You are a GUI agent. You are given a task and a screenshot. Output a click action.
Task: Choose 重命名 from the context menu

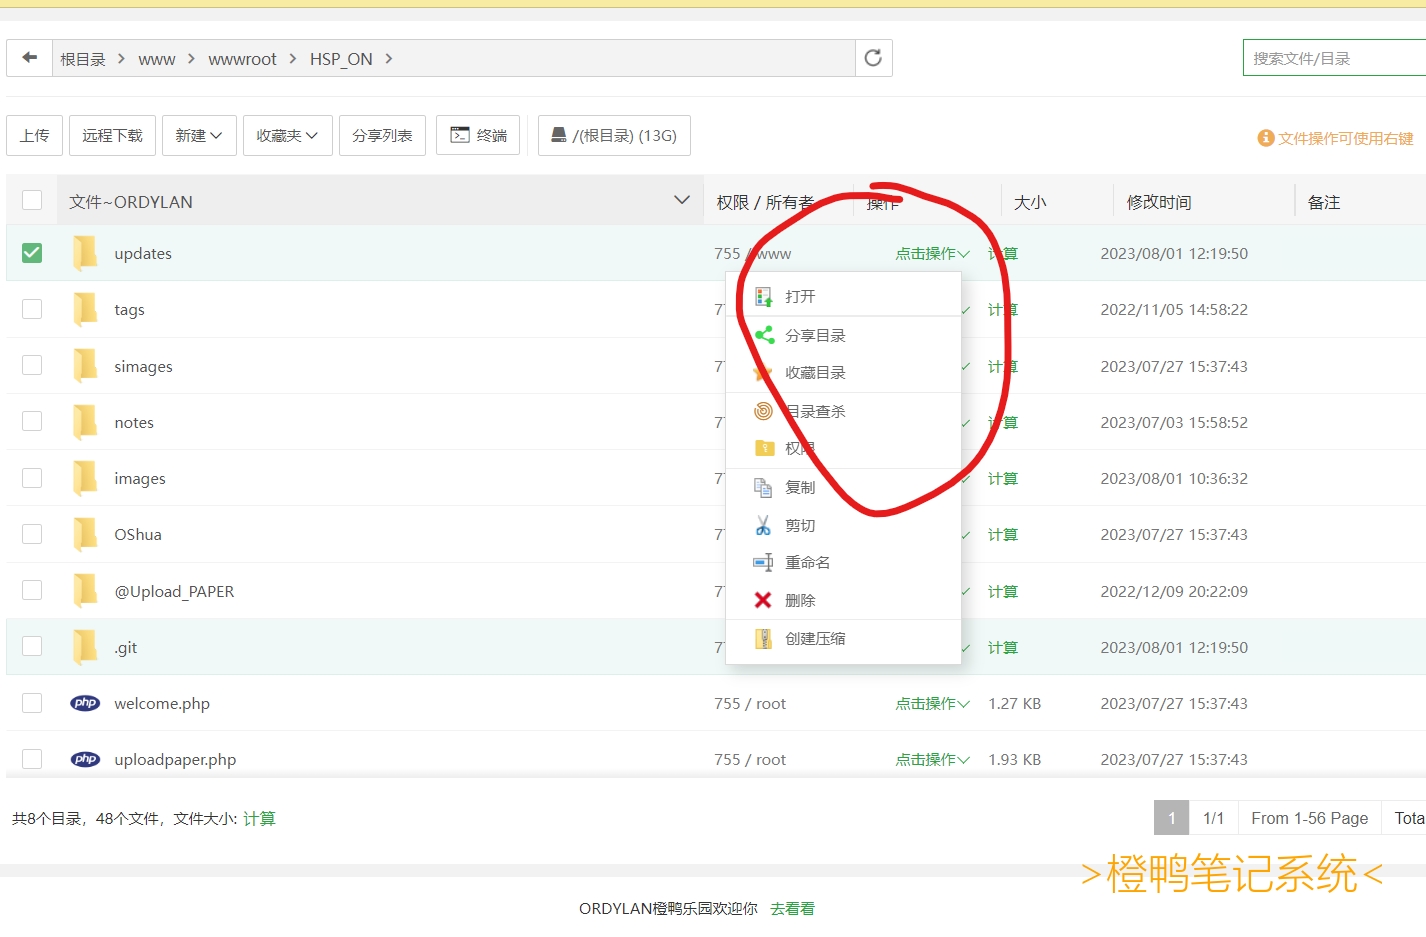[x=805, y=561]
